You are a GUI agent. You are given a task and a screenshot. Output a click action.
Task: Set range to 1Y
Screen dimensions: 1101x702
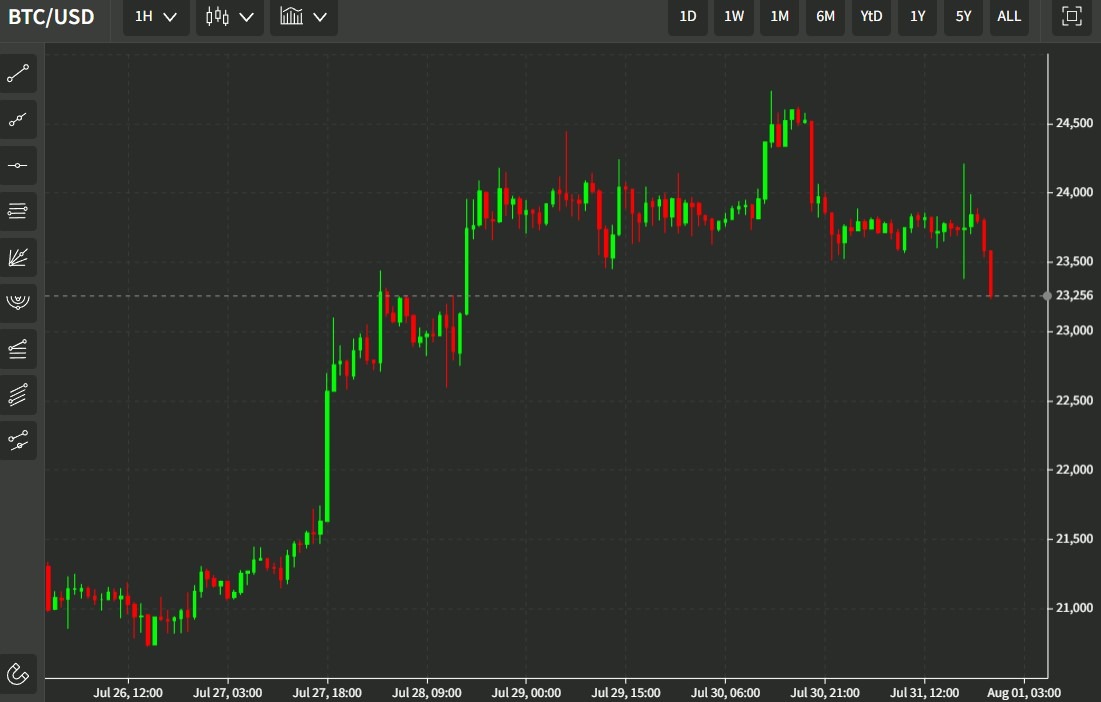[x=918, y=16]
